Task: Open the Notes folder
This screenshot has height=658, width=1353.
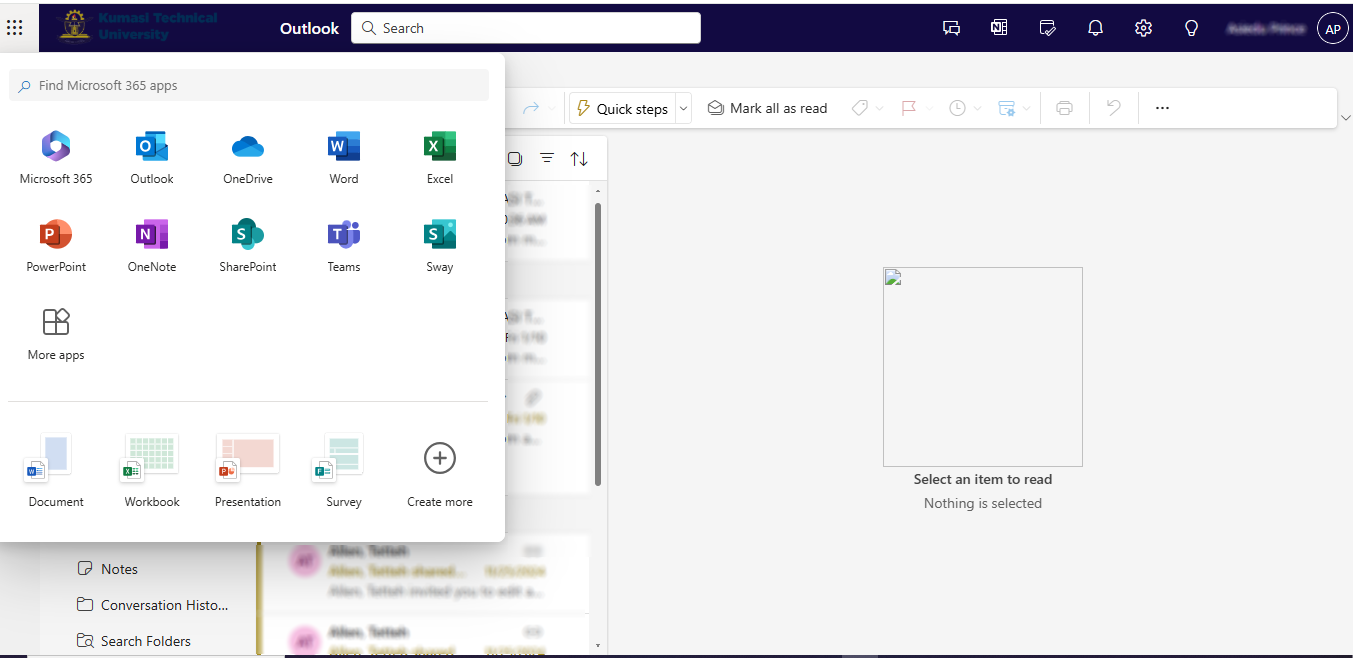Action: tap(119, 569)
